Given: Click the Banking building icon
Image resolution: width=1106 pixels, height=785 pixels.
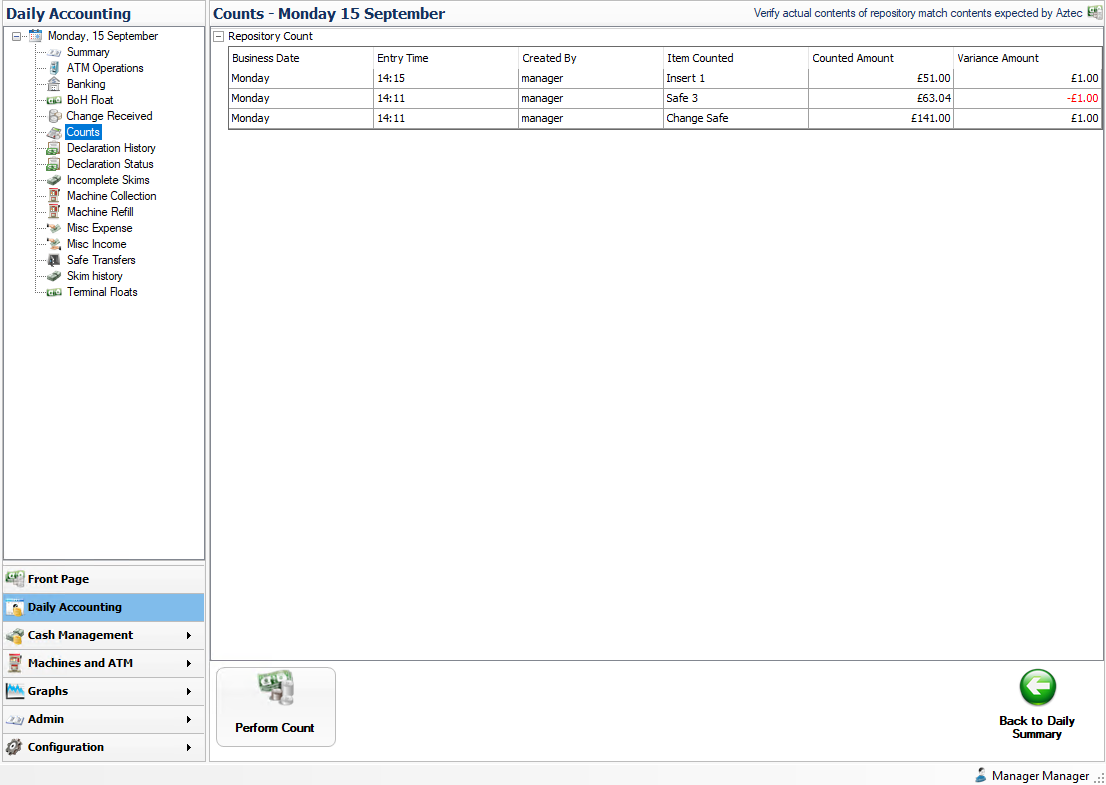Looking at the screenshot, I should point(55,84).
